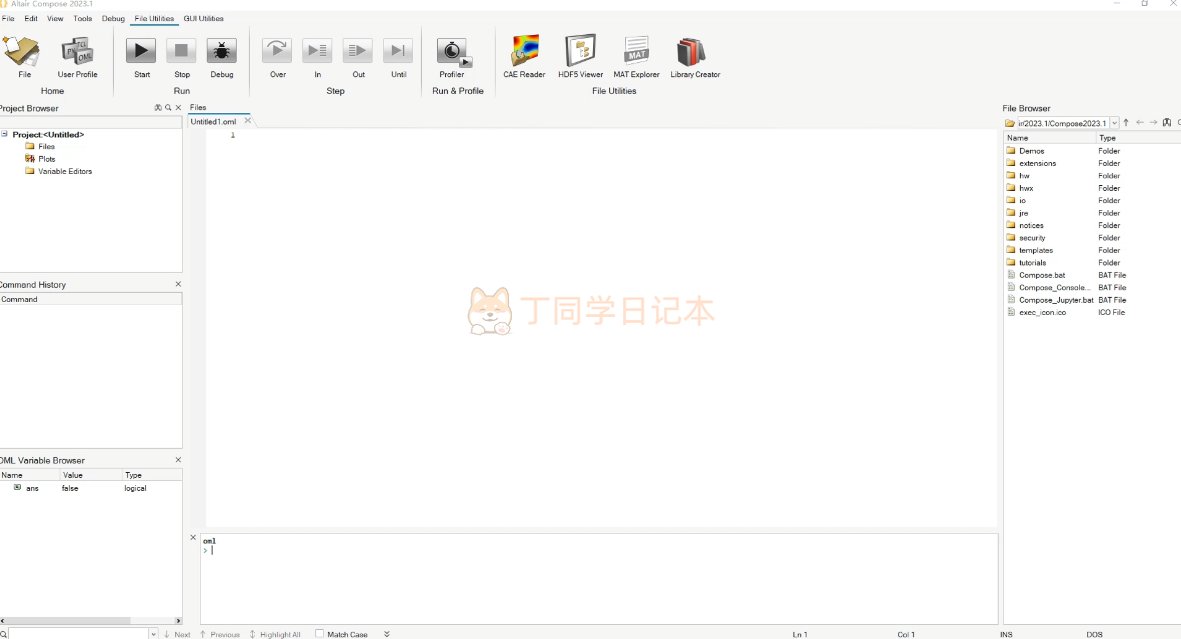Open the Library Creator

pos(695,51)
